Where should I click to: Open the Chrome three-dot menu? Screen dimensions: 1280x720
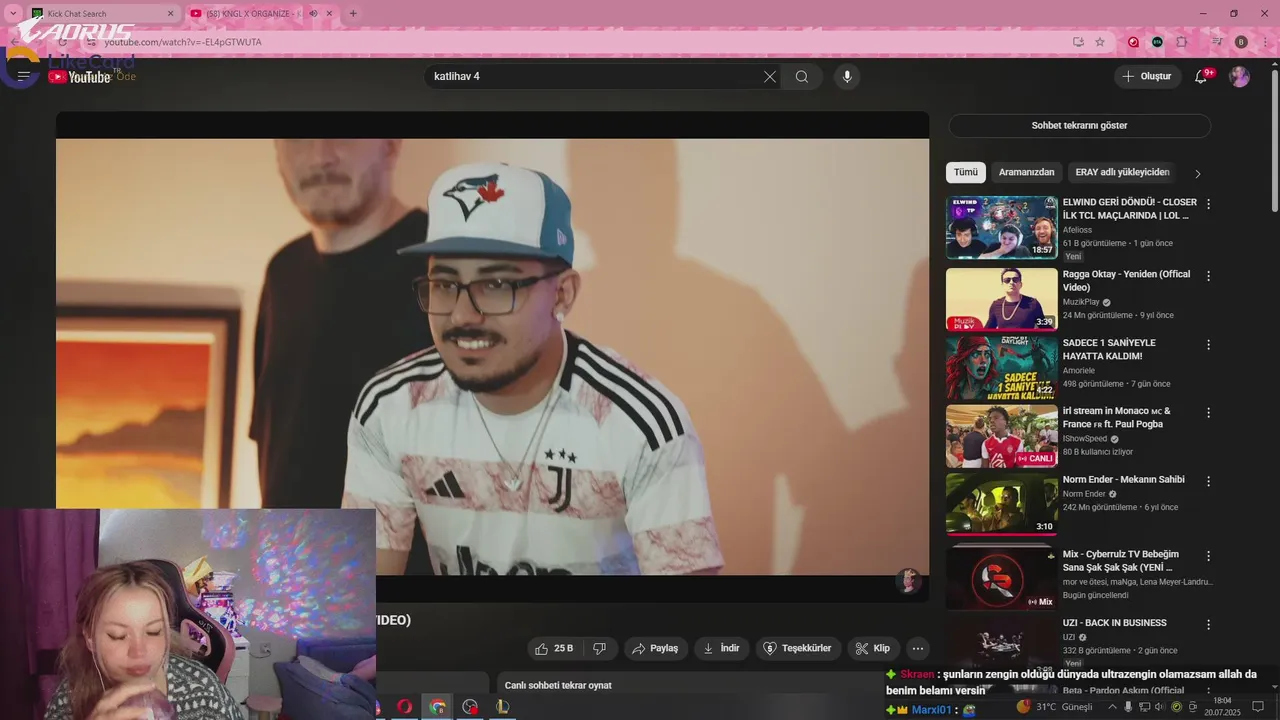click(1263, 42)
